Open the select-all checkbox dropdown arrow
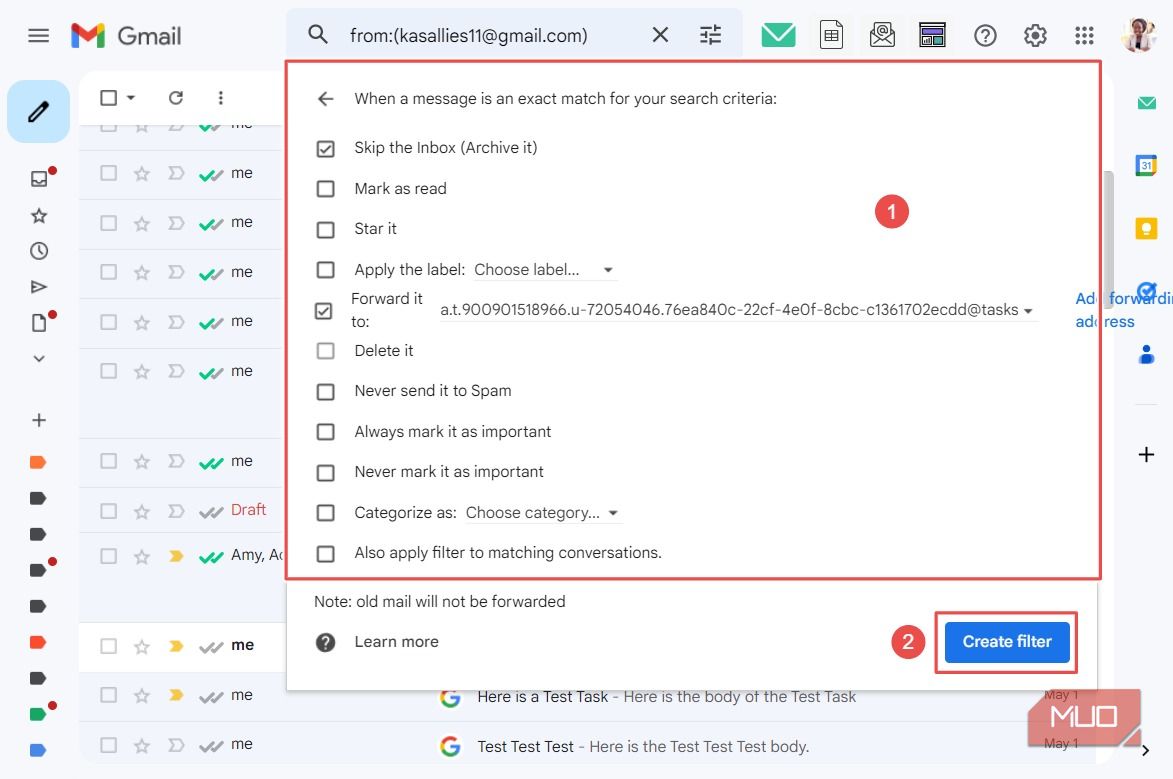Viewport: 1173px width, 779px height. click(131, 97)
